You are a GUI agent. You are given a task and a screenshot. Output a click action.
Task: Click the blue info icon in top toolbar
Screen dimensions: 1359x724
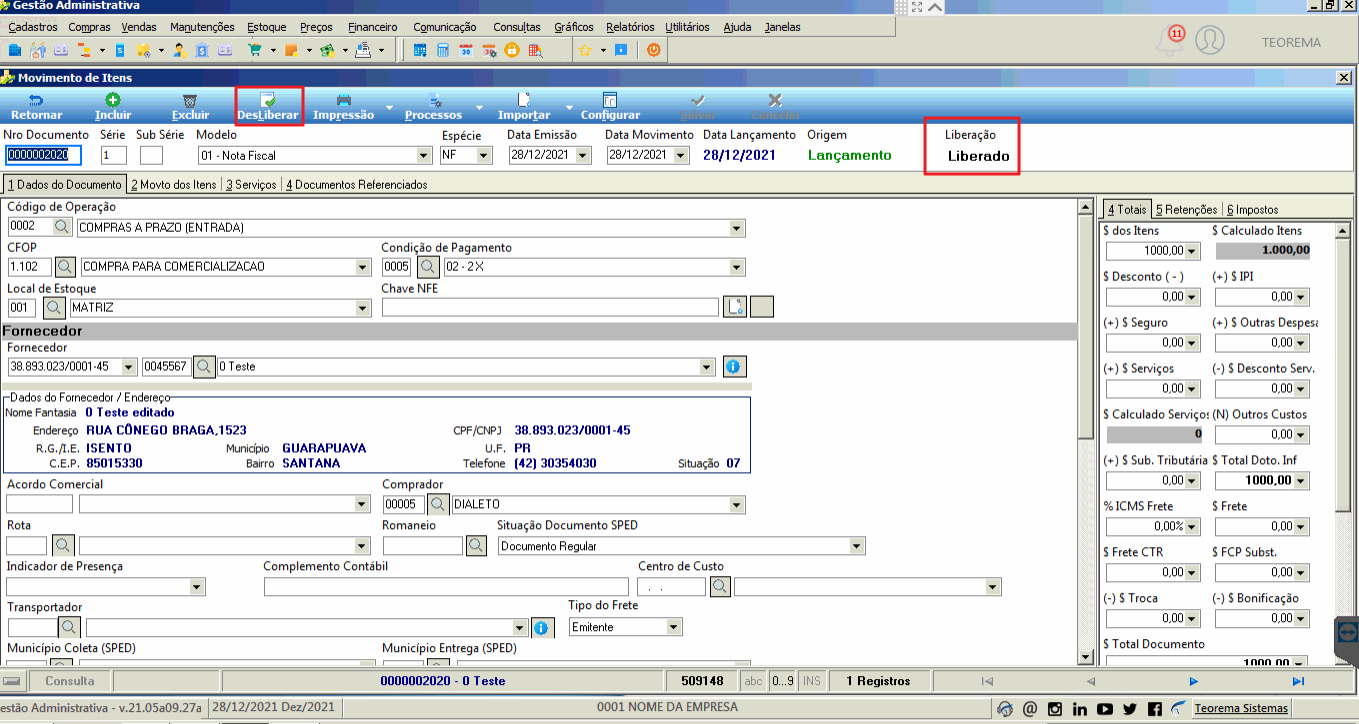(620, 49)
